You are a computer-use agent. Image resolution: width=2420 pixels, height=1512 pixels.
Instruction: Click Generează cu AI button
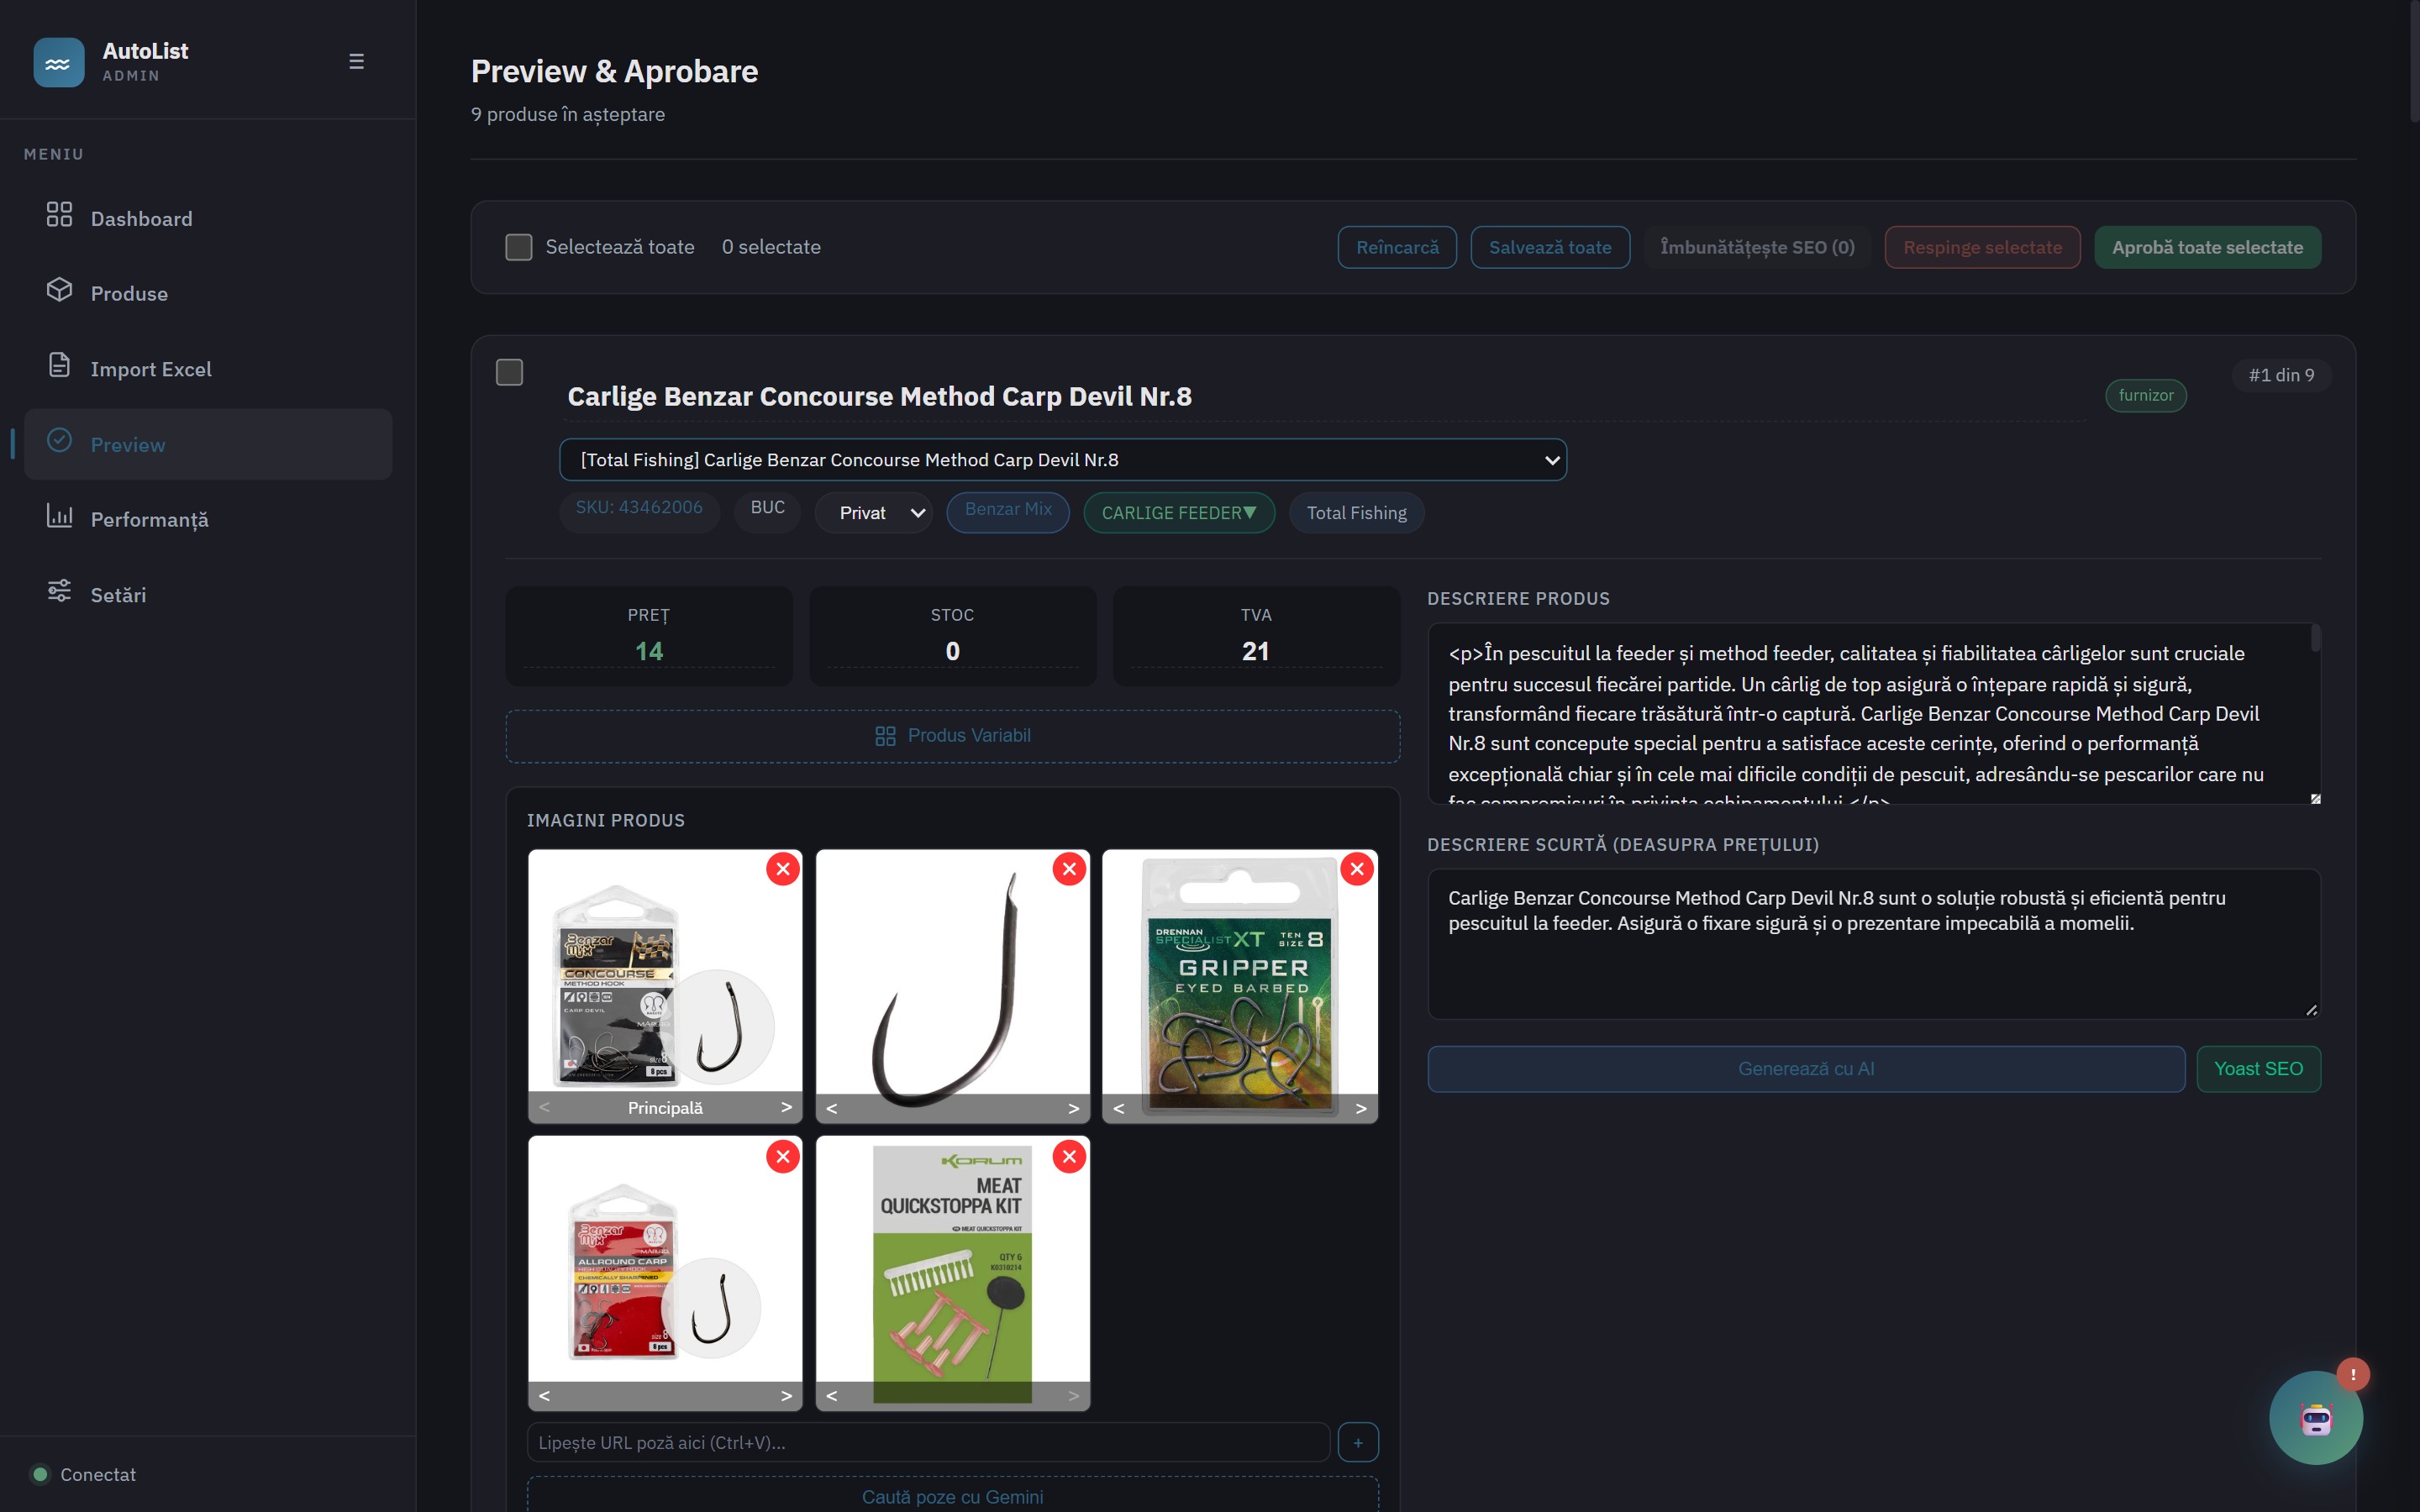coord(1806,1068)
